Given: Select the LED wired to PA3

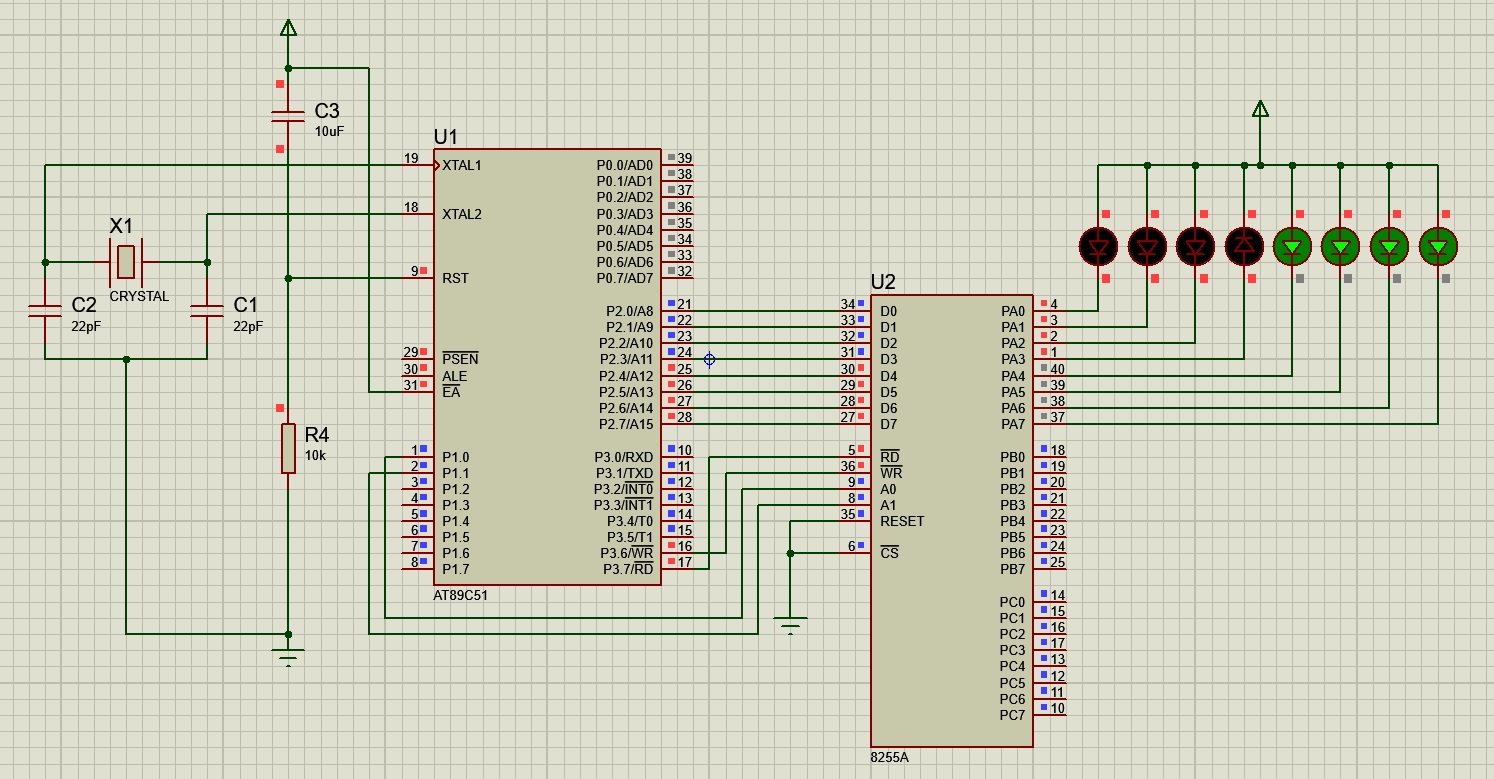Looking at the screenshot, I should (1244, 245).
